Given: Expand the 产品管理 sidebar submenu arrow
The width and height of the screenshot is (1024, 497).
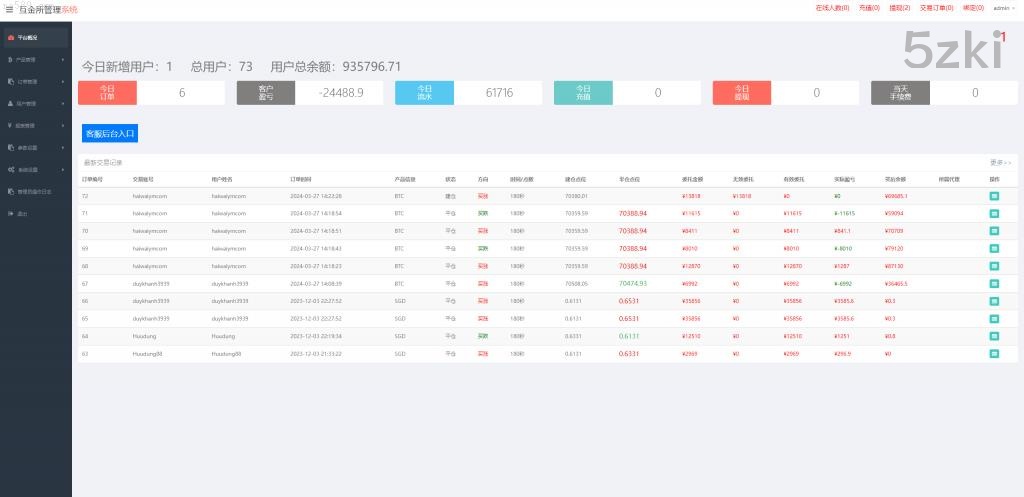Looking at the screenshot, I should click(x=63, y=59).
